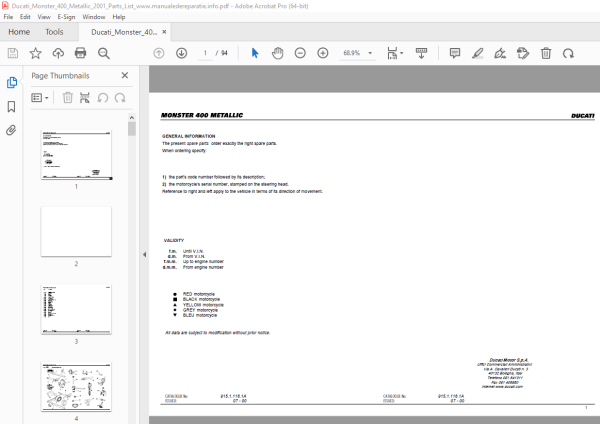Click the thumbnails panel page extract icon
The width and height of the screenshot is (600, 424).
(x=85, y=98)
